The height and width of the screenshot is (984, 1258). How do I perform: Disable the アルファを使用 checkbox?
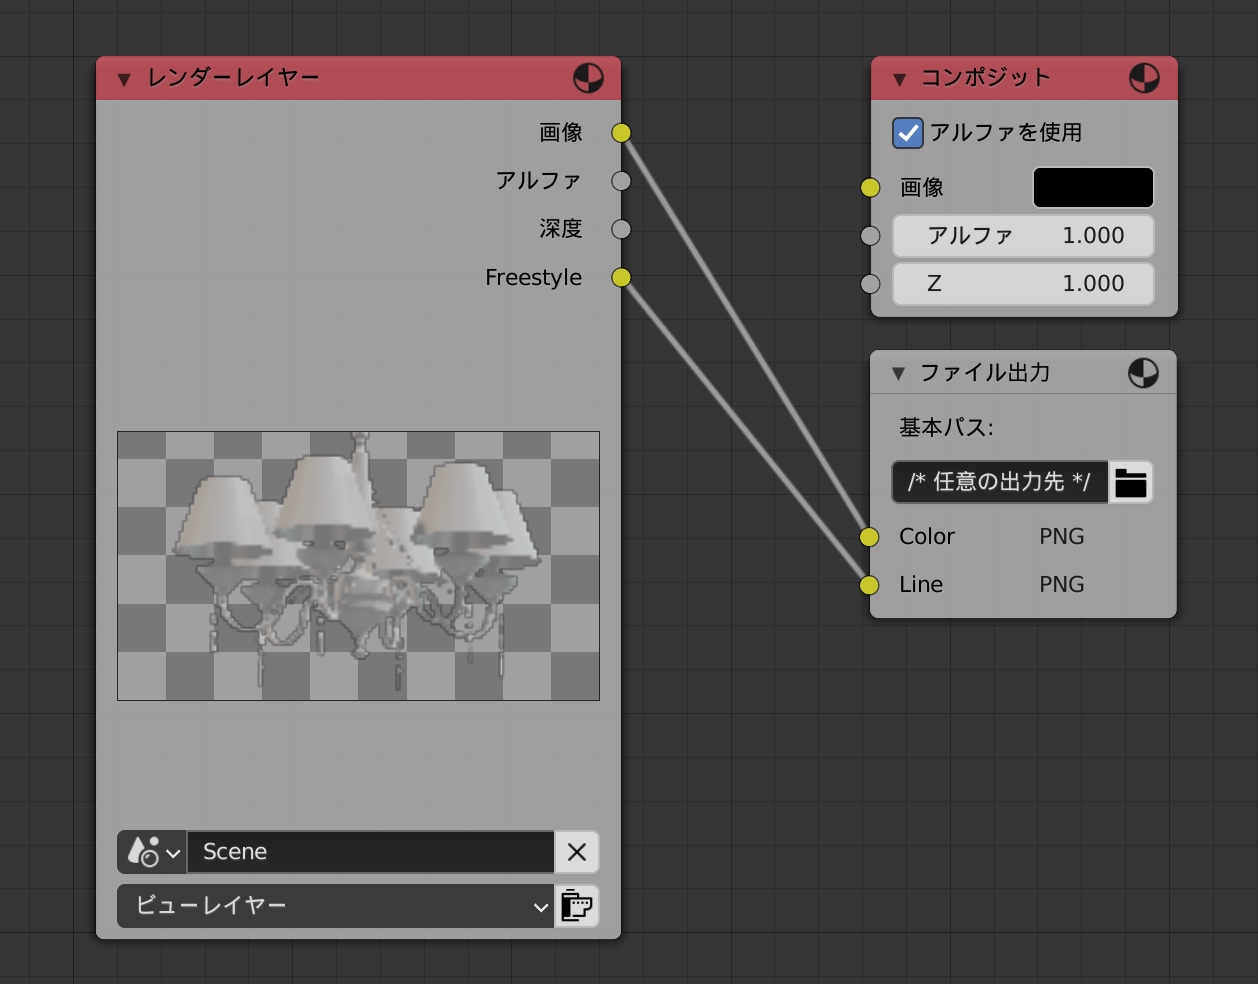tap(908, 132)
